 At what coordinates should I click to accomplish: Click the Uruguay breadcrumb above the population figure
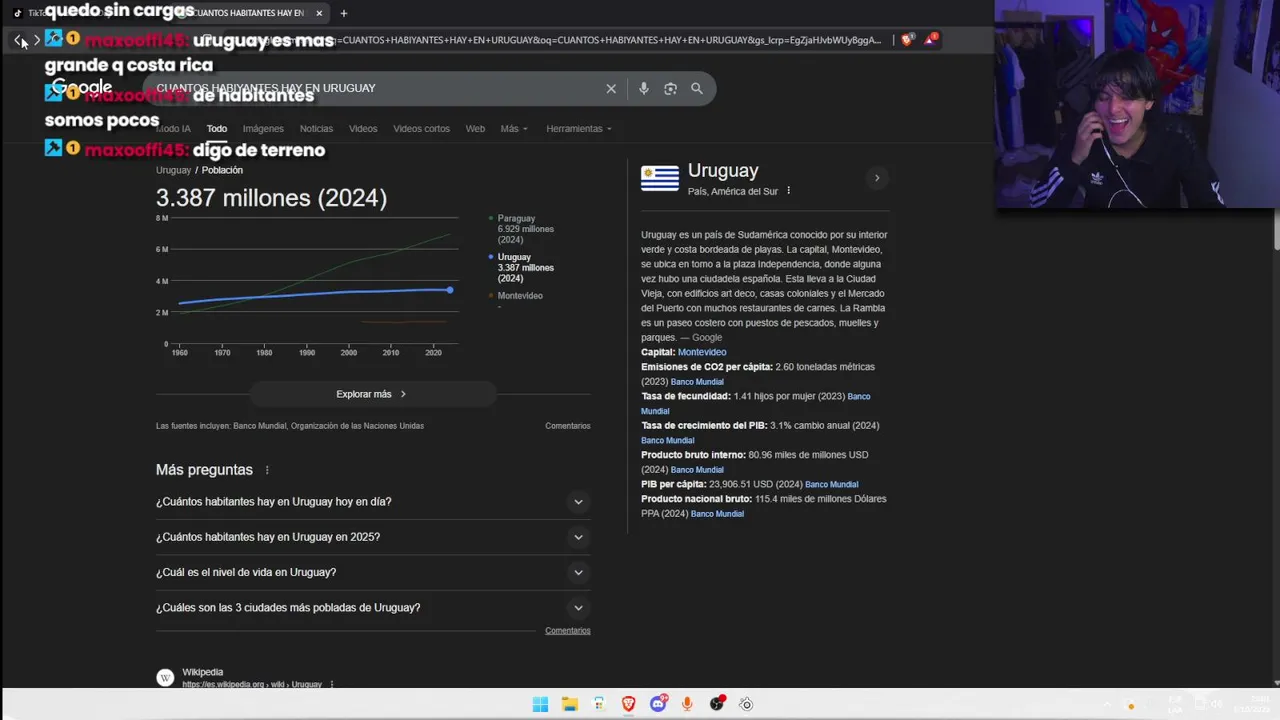click(173, 170)
